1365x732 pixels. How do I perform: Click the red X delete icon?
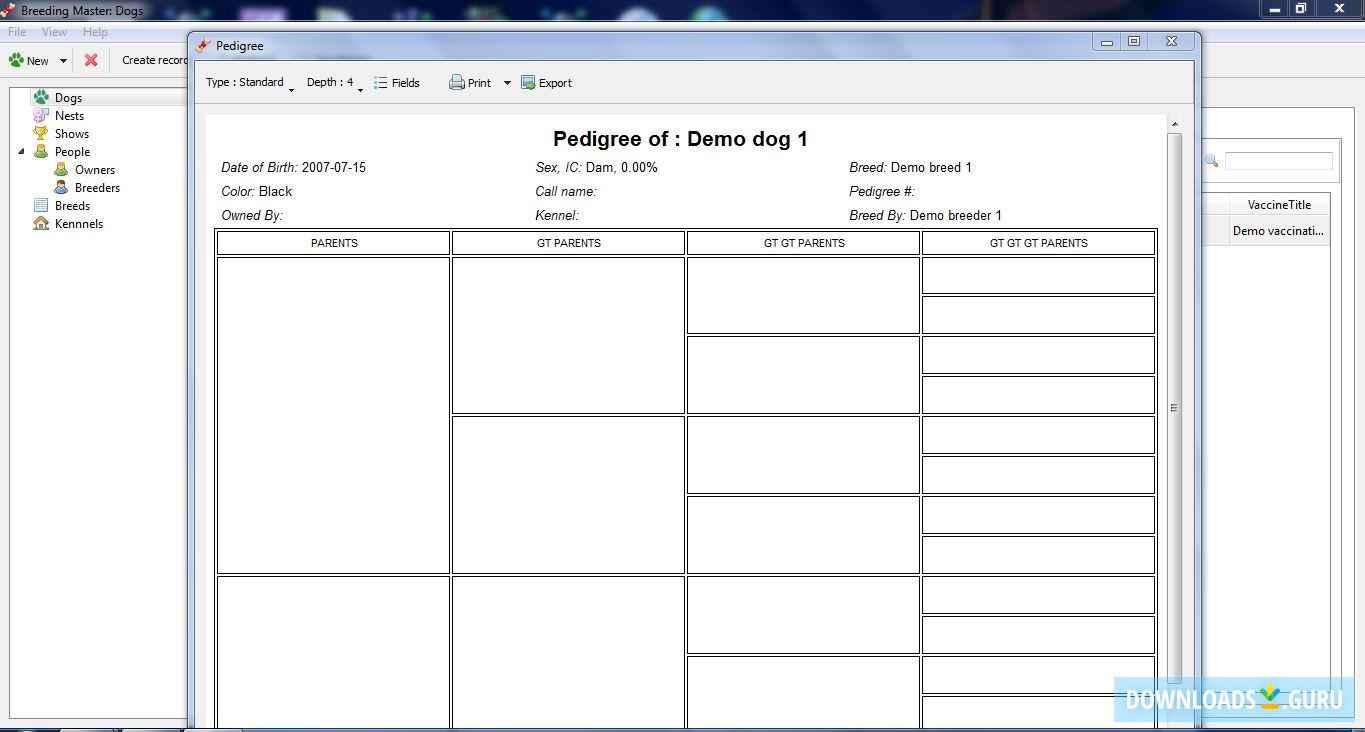click(91, 60)
